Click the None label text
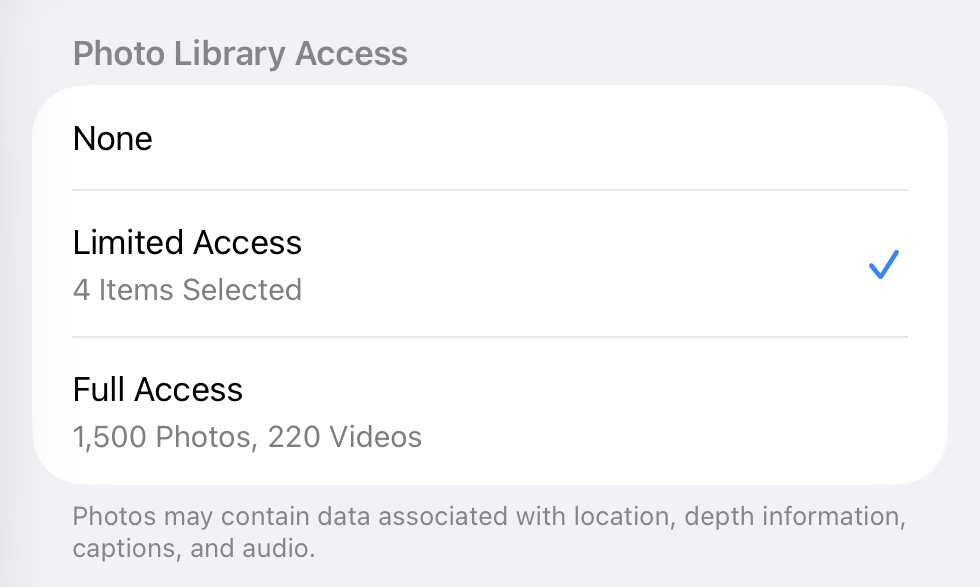The image size is (980, 587). pos(113,139)
